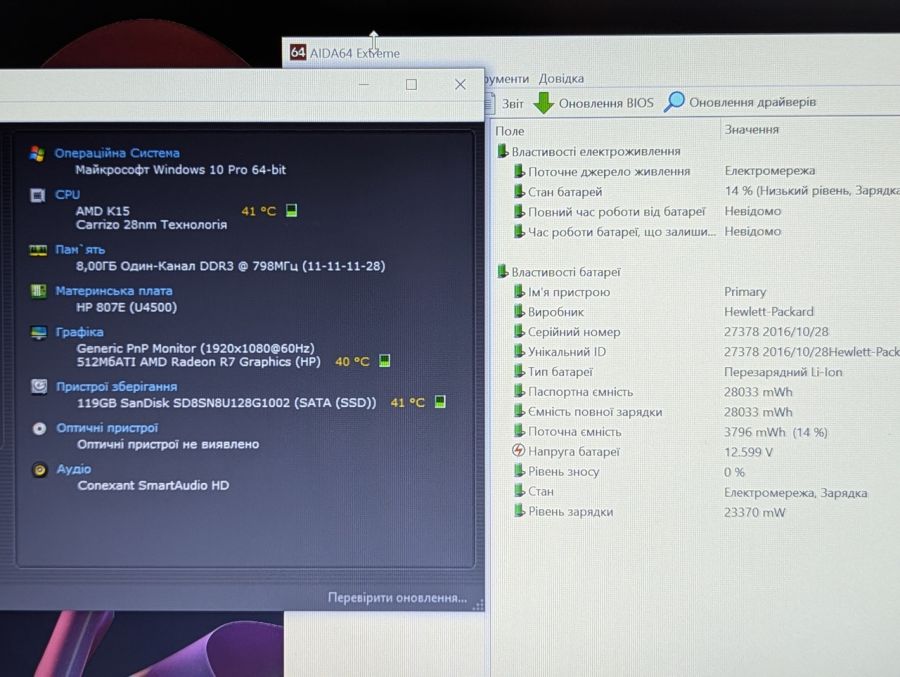Click the 12.599 V voltage value
This screenshot has width=900, height=677.
(x=748, y=452)
